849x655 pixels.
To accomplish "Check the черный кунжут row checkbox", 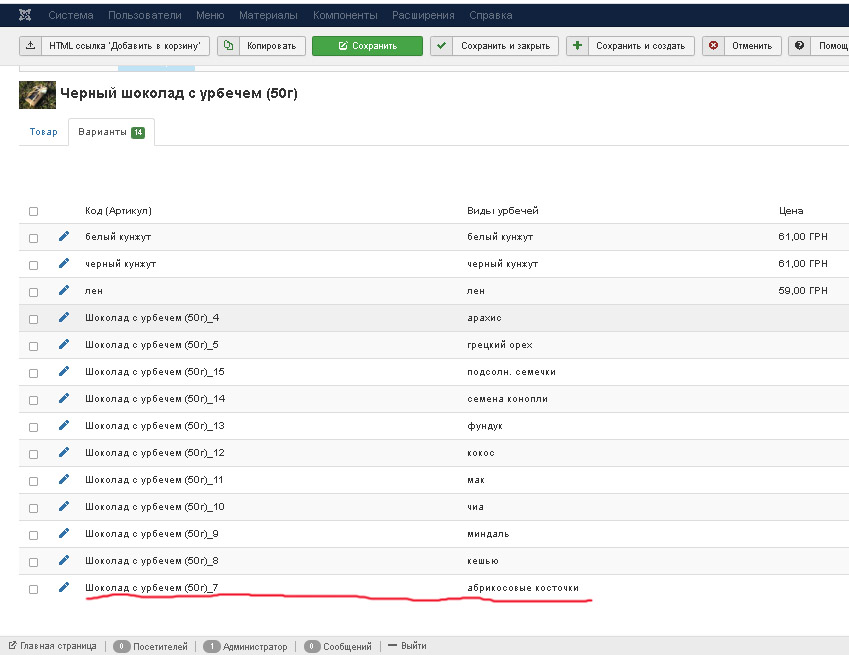I will (34, 265).
